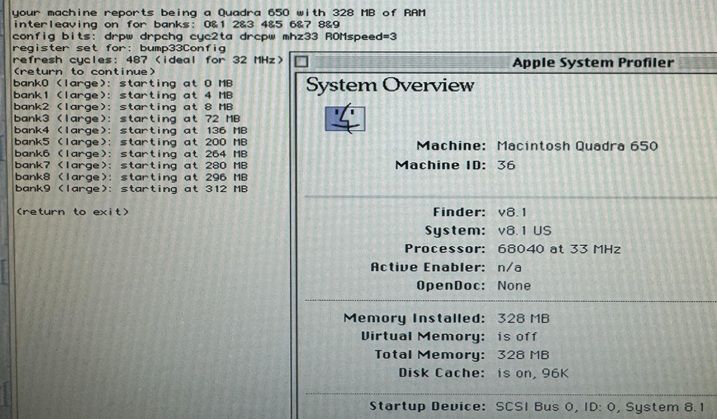Click the Machine ID value 36
This screenshot has width=717, height=419.
[x=506, y=165]
